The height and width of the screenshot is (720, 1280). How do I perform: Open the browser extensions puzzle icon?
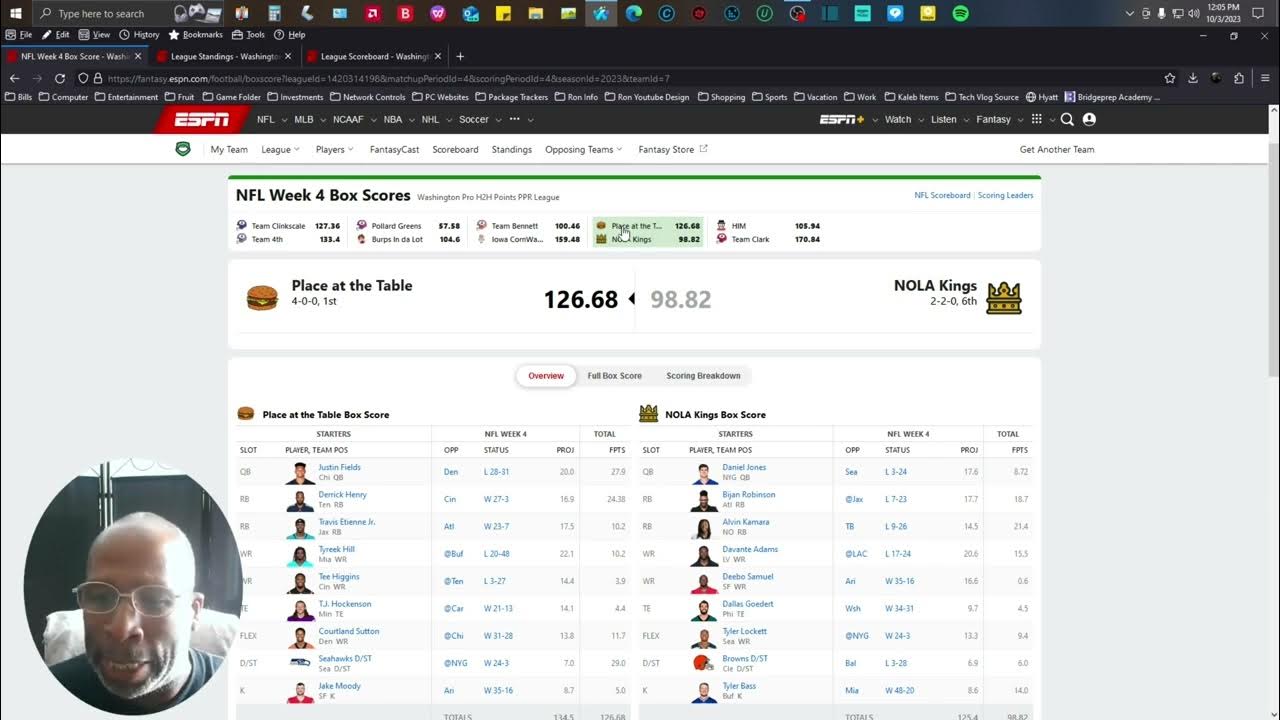click(x=1239, y=78)
